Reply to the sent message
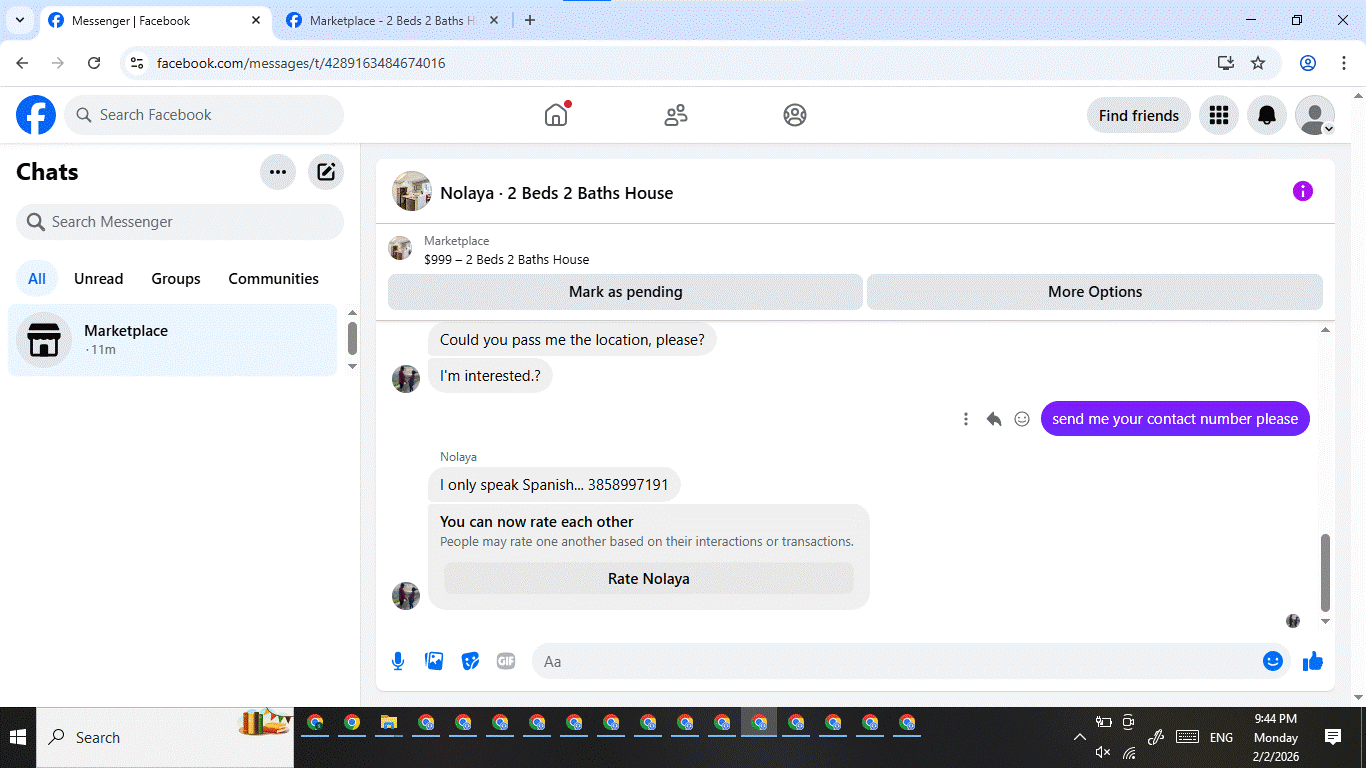This screenshot has height=768, width=1366. click(x=994, y=419)
